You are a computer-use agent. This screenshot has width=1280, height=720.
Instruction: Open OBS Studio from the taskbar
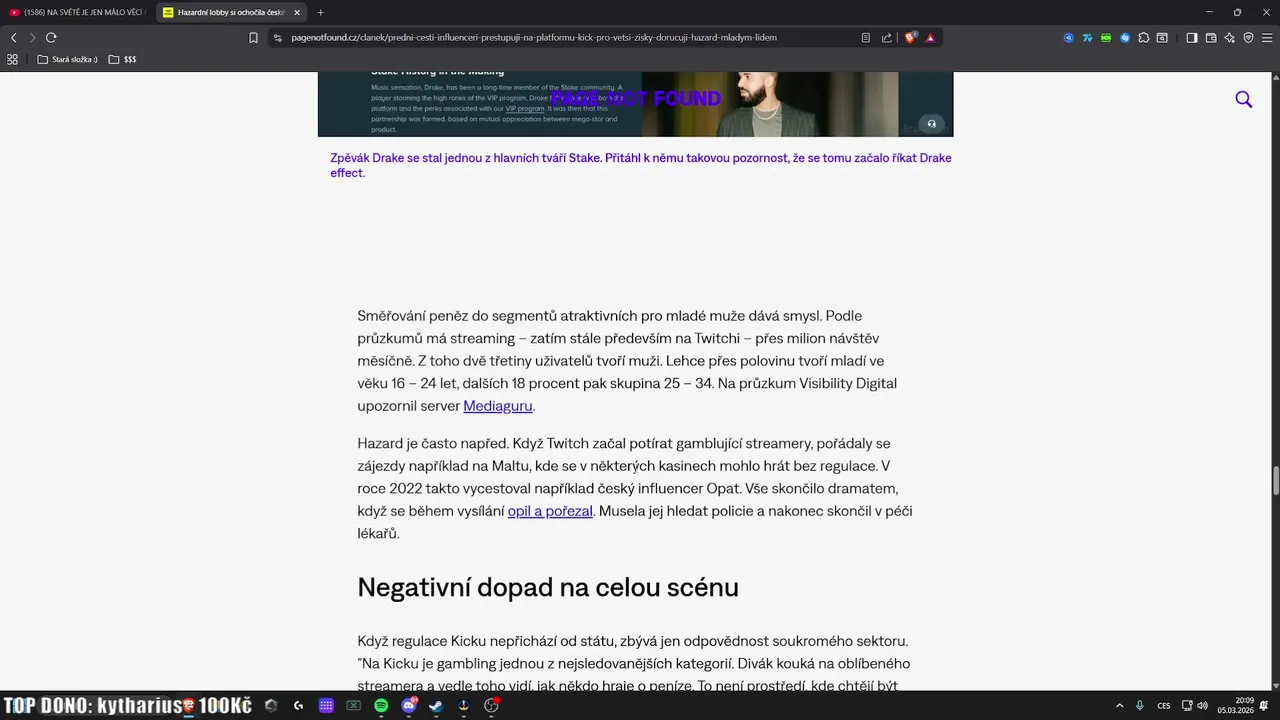point(491,705)
